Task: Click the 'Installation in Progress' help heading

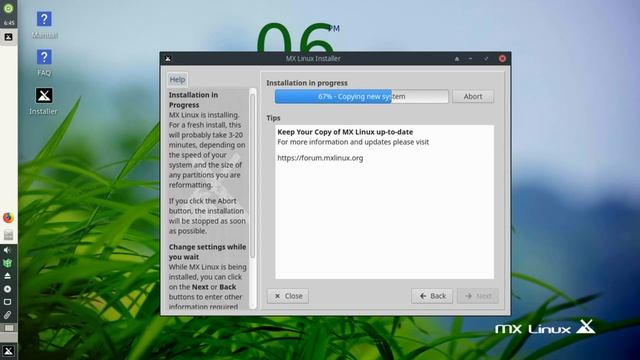Action: [x=193, y=100]
